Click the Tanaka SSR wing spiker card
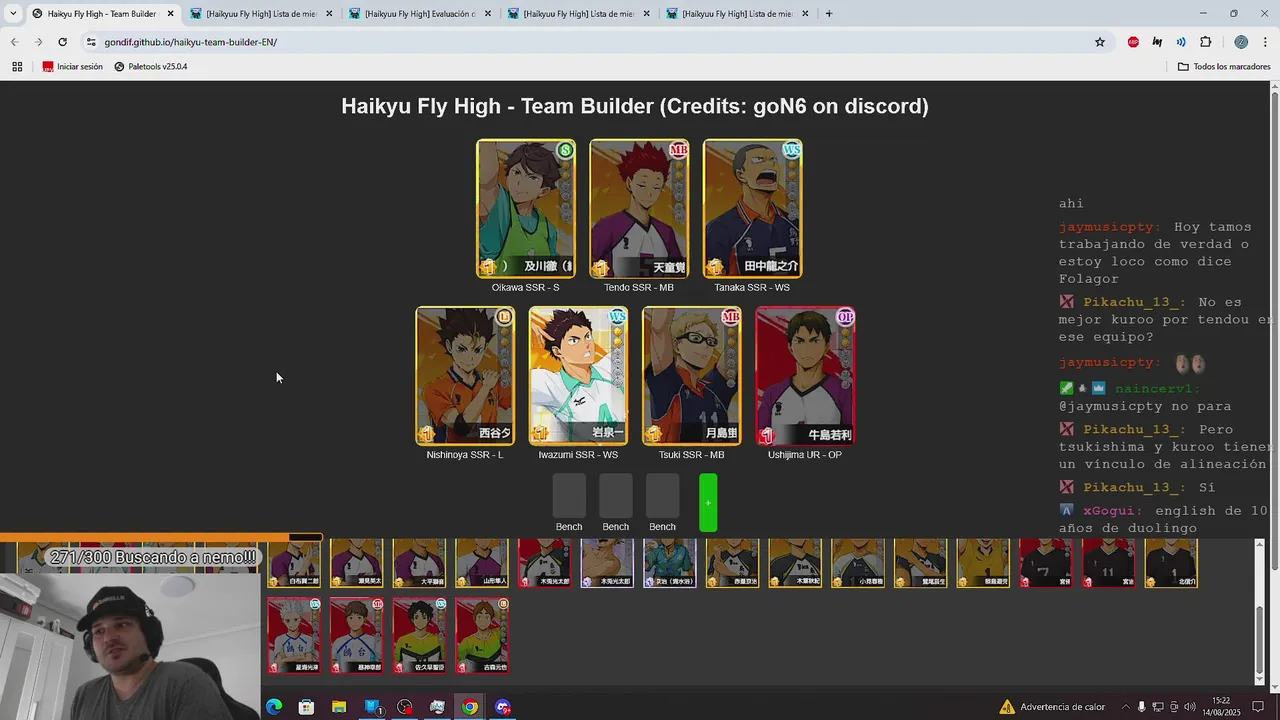 click(x=753, y=209)
